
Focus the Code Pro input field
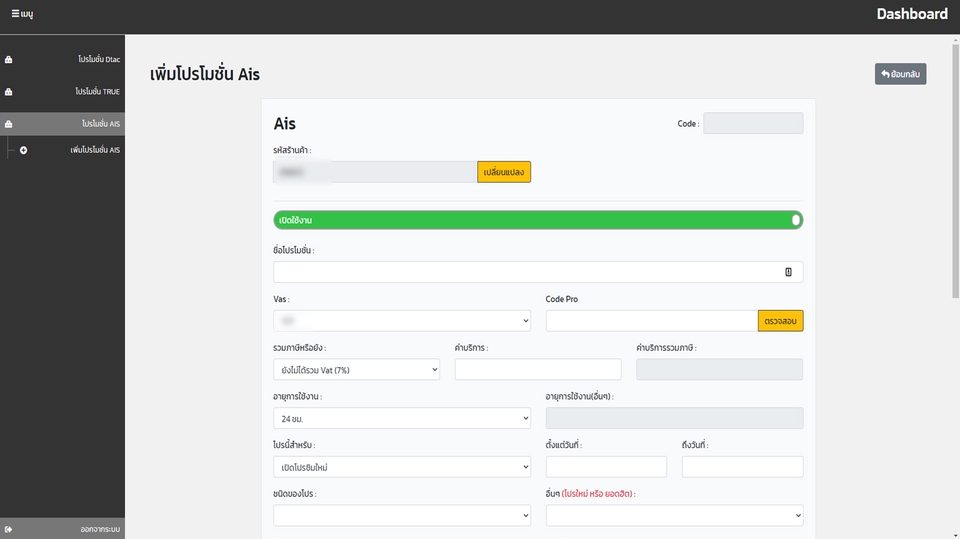tap(651, 321)
